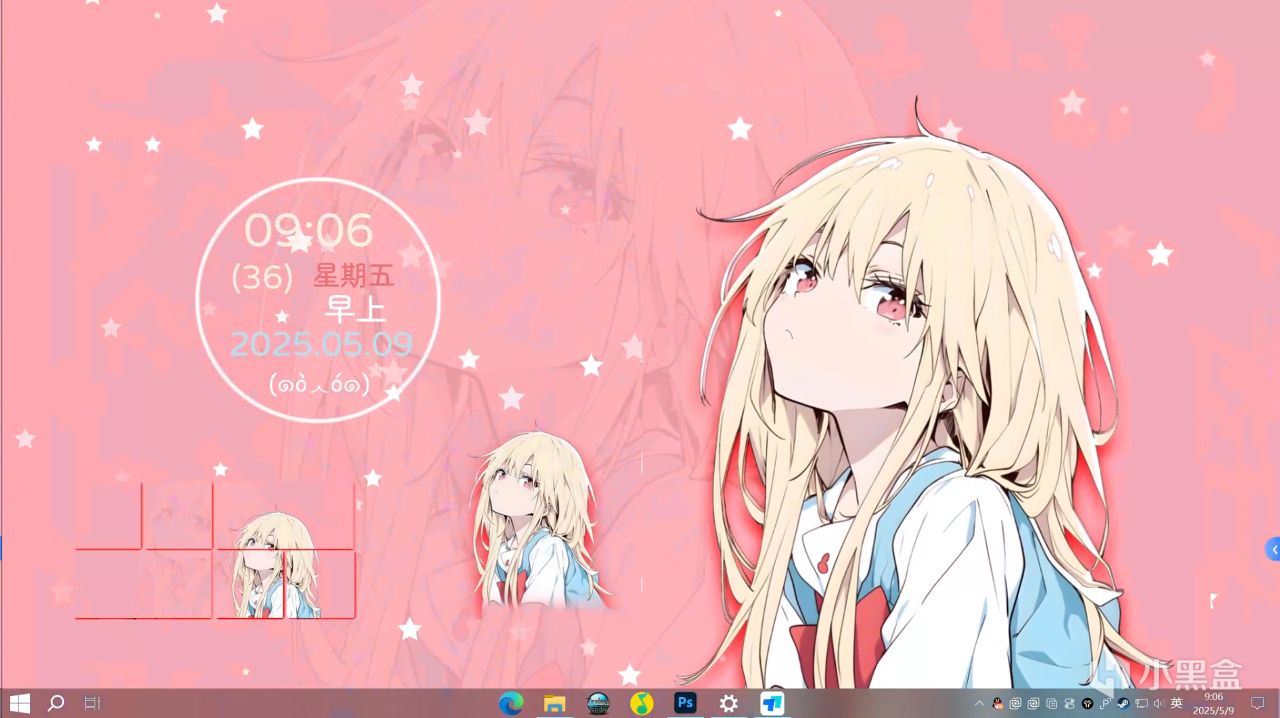This screenshot has height=718, width=1280.
Task: Open the taskbar clock showing 9:06
Action: point(1213,703)
